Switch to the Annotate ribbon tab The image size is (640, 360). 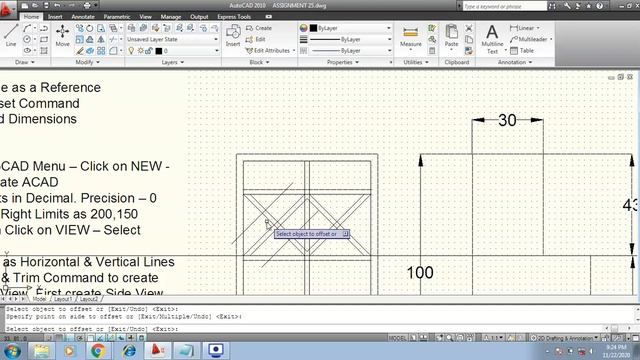(x=83, y=17)
